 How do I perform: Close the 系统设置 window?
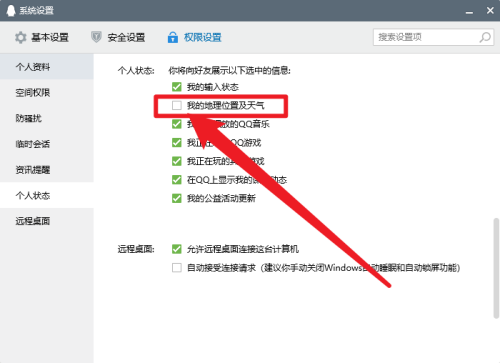coord(490,11)
